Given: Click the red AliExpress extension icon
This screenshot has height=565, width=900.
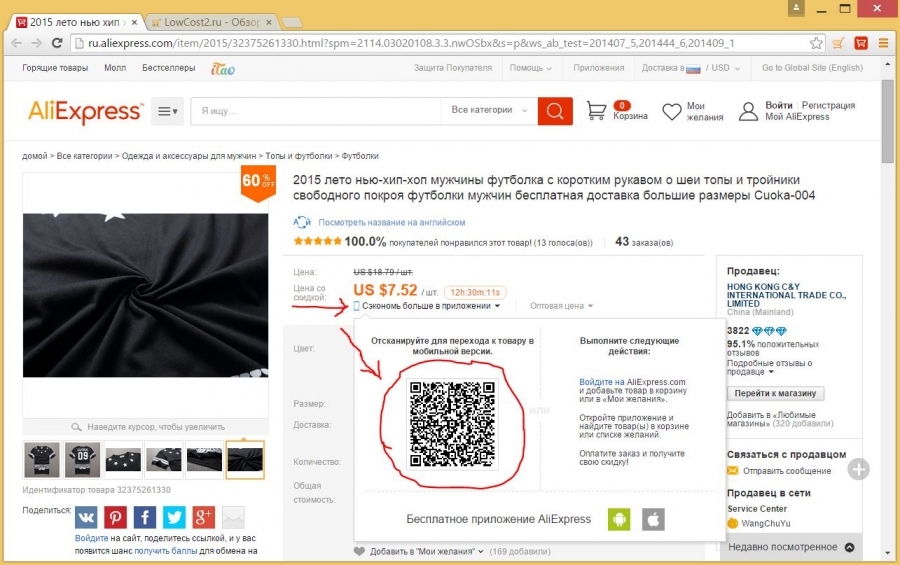Looking at the screenshot, I should click(x=861, y=43).
